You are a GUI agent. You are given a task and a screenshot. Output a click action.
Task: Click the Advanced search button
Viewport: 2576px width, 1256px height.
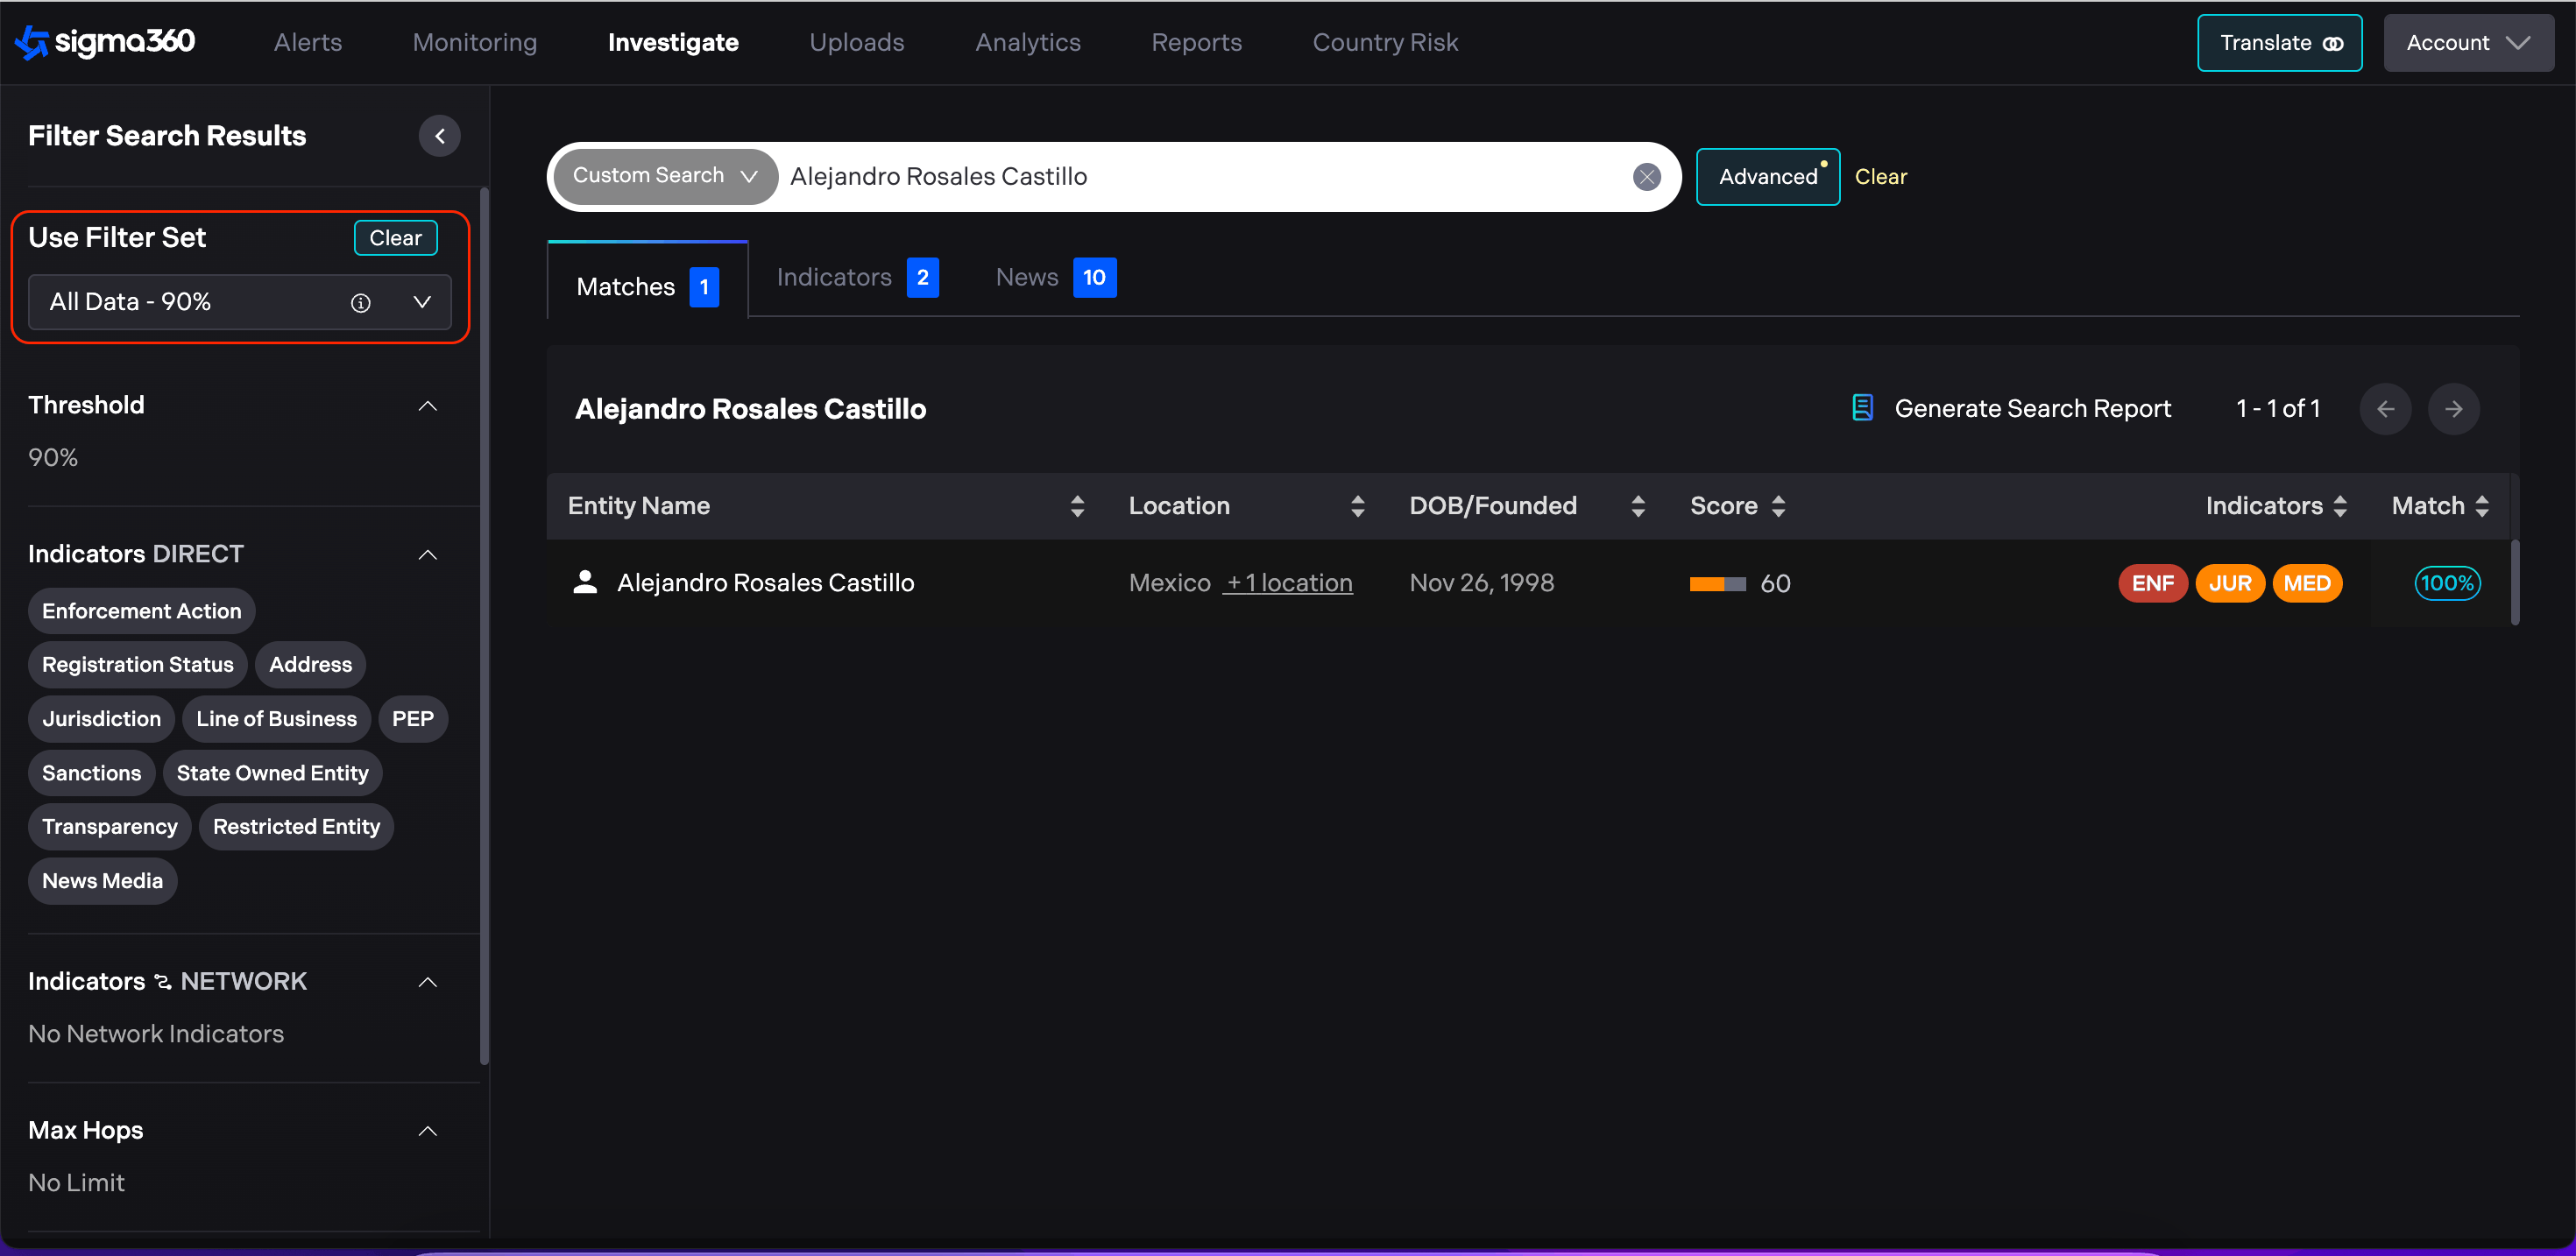[1767, 177]
